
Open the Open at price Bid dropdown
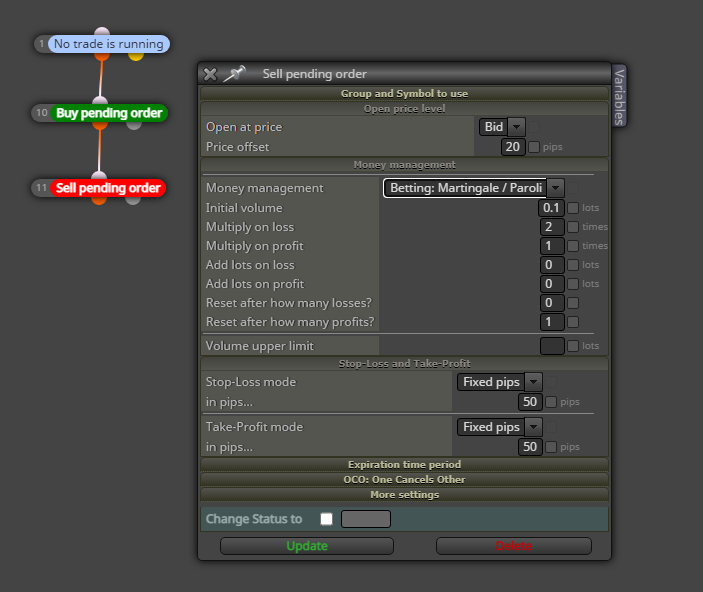point(502,127)
